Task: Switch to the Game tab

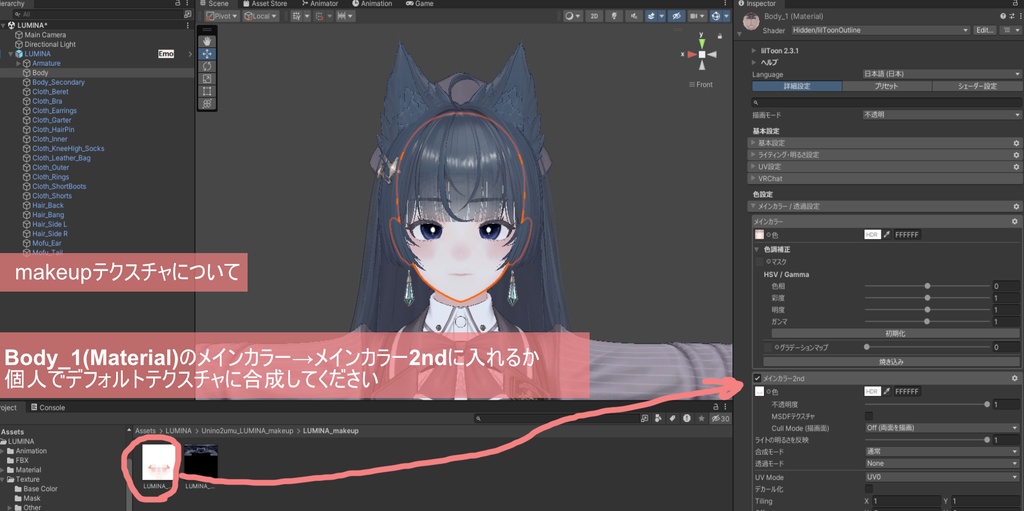Action: 419,4
